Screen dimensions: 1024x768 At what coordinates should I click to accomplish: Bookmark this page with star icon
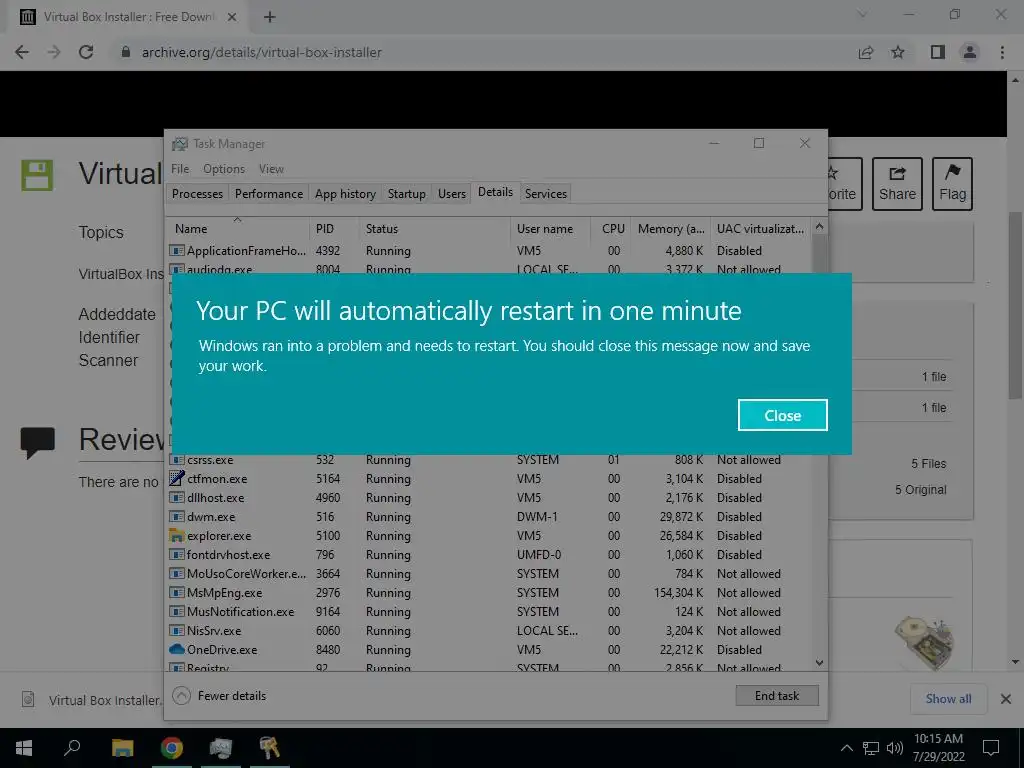click(898, 52)
